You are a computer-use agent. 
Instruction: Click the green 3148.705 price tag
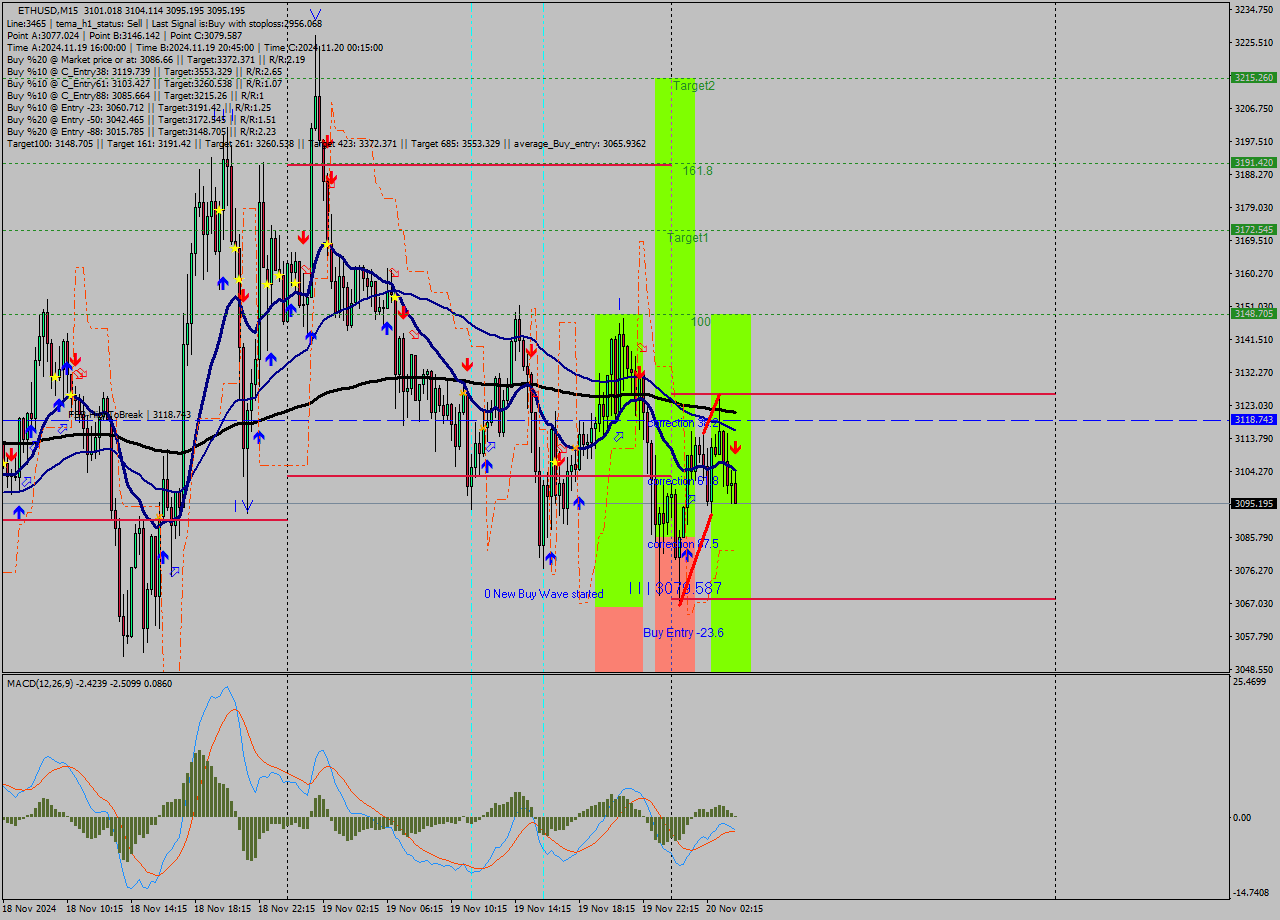pyautogui.click(x=1254, y=313)
